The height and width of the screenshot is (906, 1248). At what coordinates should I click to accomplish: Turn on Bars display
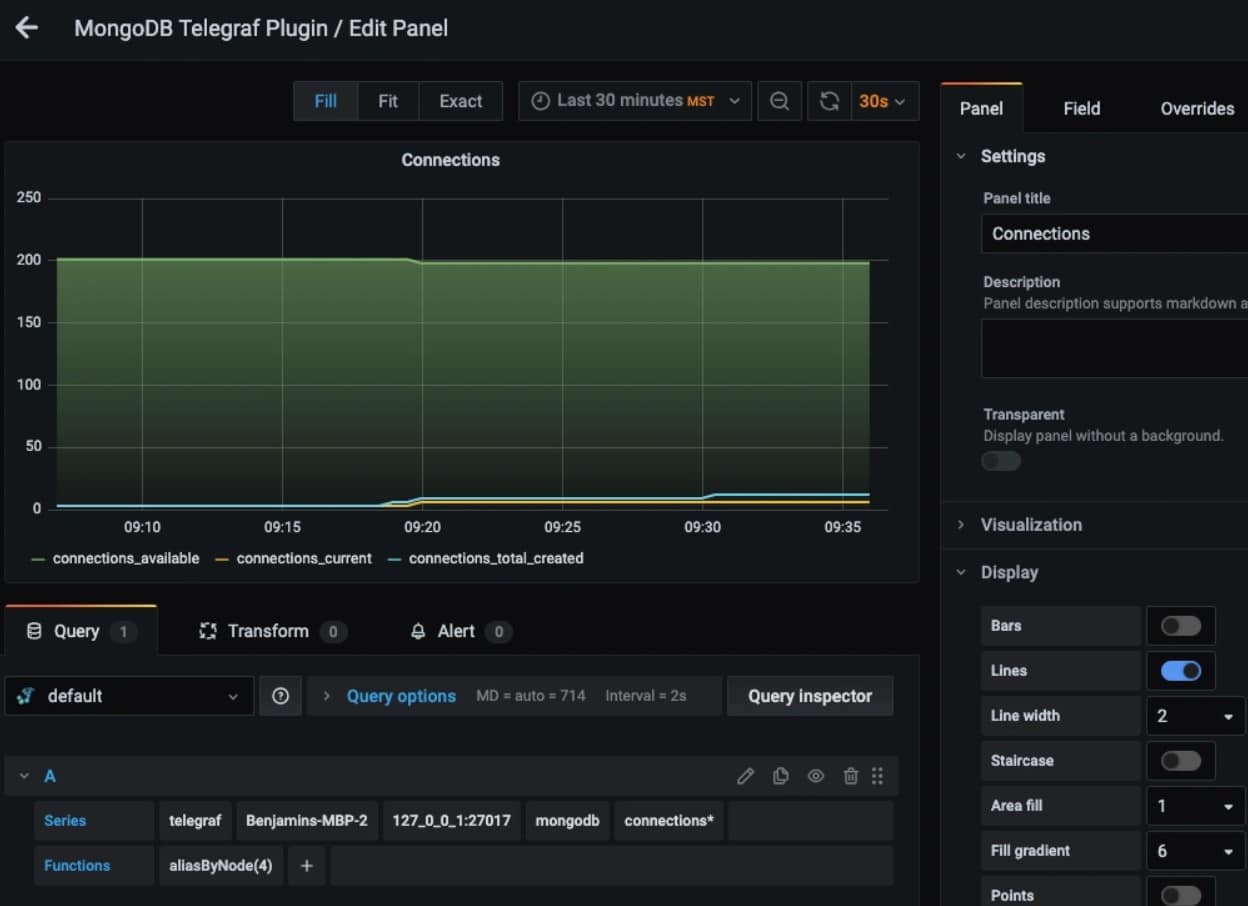point(1181,626)
